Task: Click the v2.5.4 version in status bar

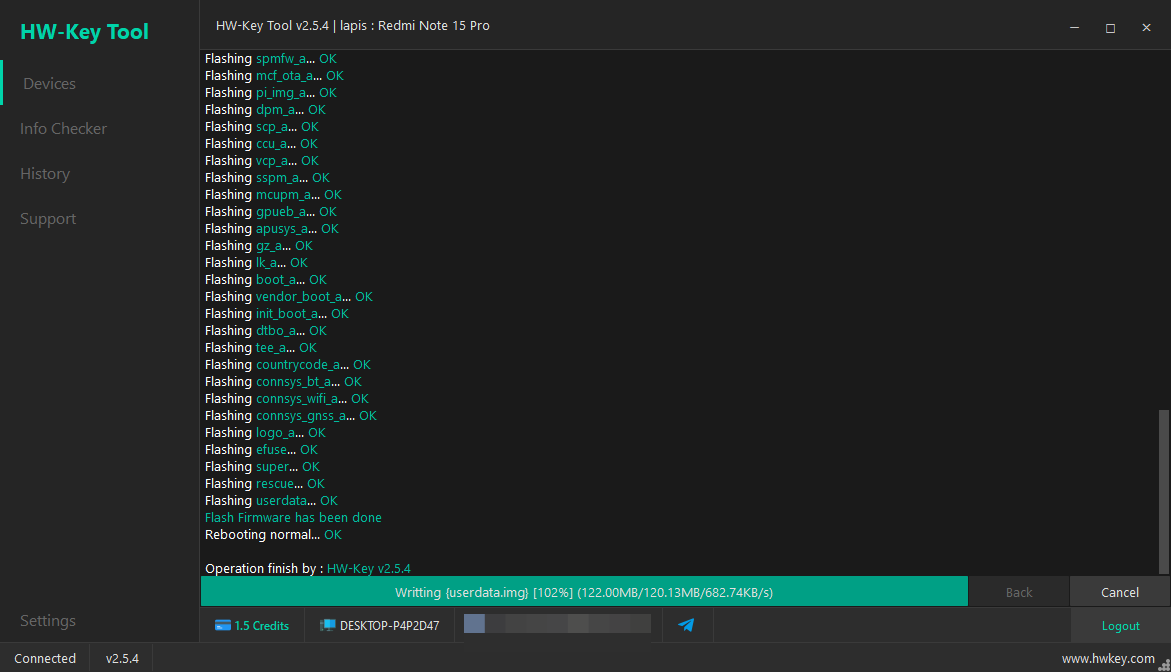Action: (122, 659)
